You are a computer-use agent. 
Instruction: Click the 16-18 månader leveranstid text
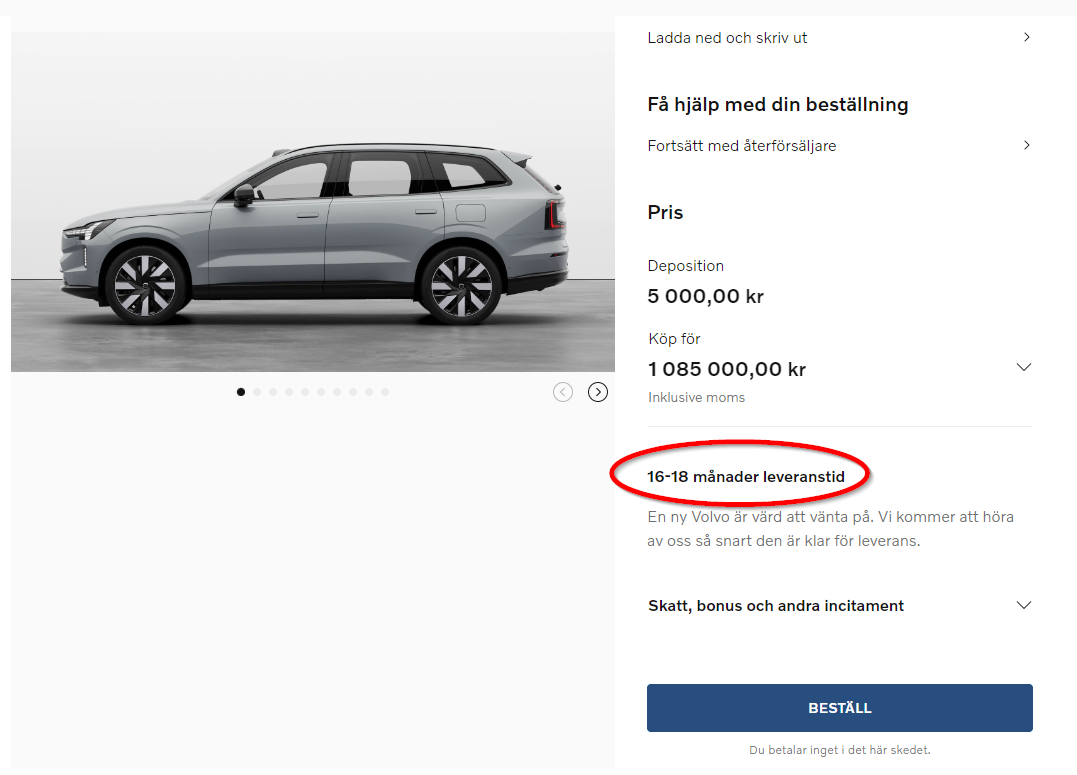point(745,477)
